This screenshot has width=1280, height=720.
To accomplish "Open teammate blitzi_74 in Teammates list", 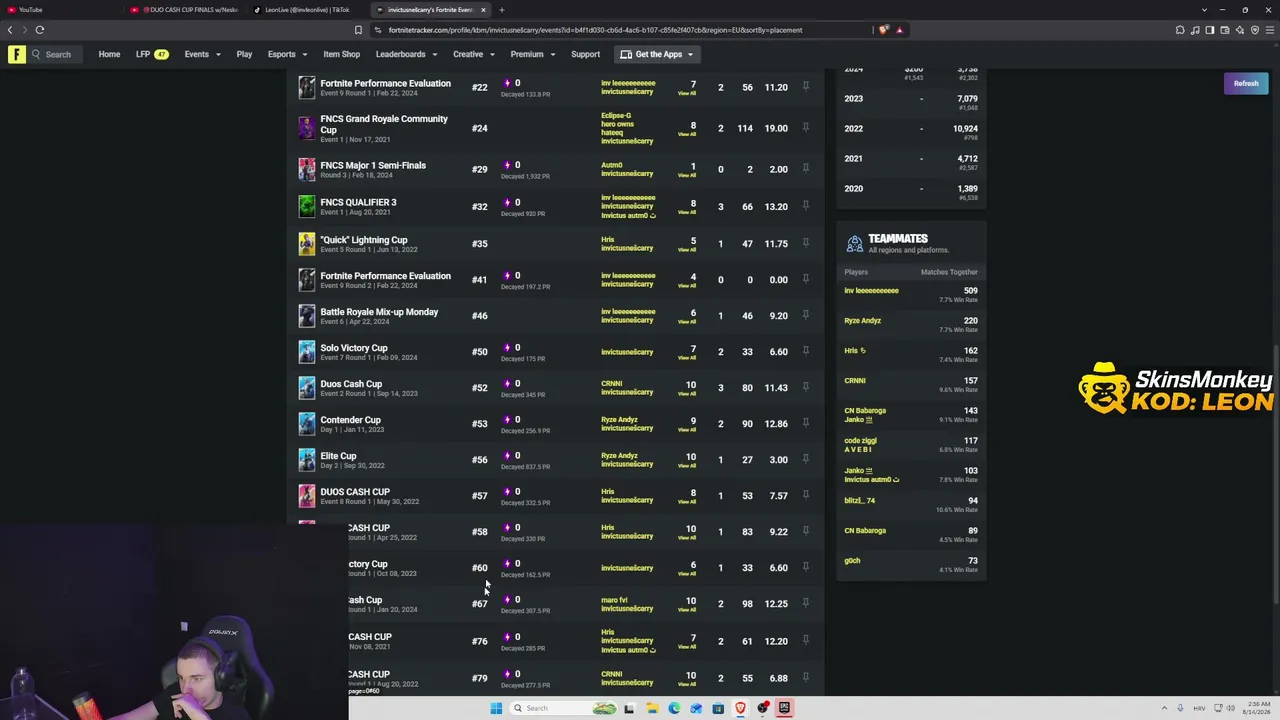I will click(x=859, y=501).
